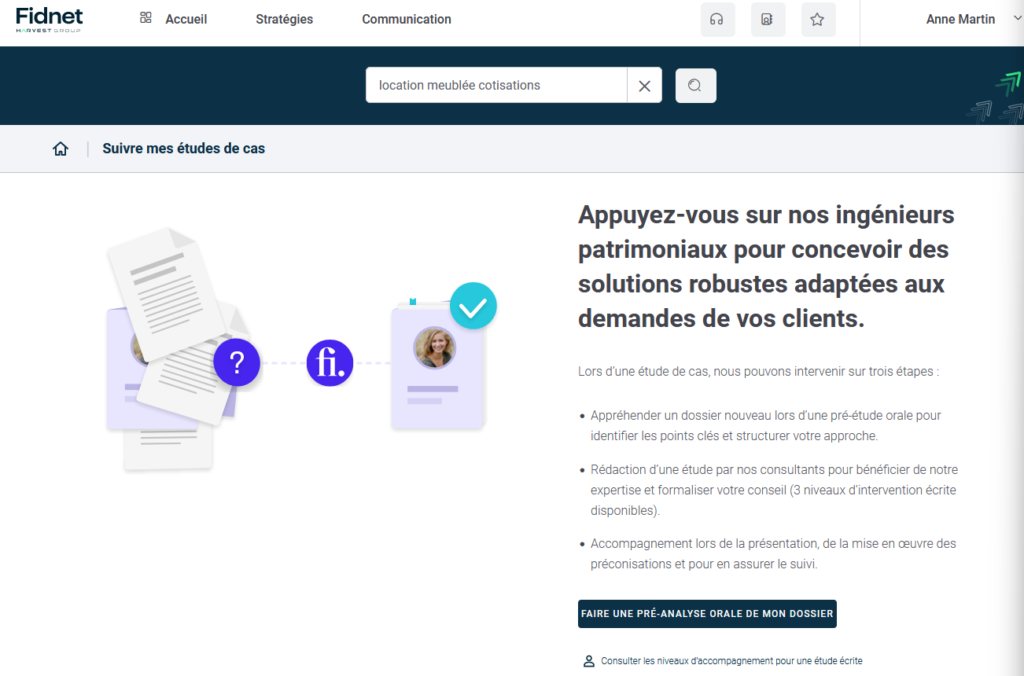Click the grid icon beside Accueil
The image size is (1024, 676).
click(x=146, y=18)
